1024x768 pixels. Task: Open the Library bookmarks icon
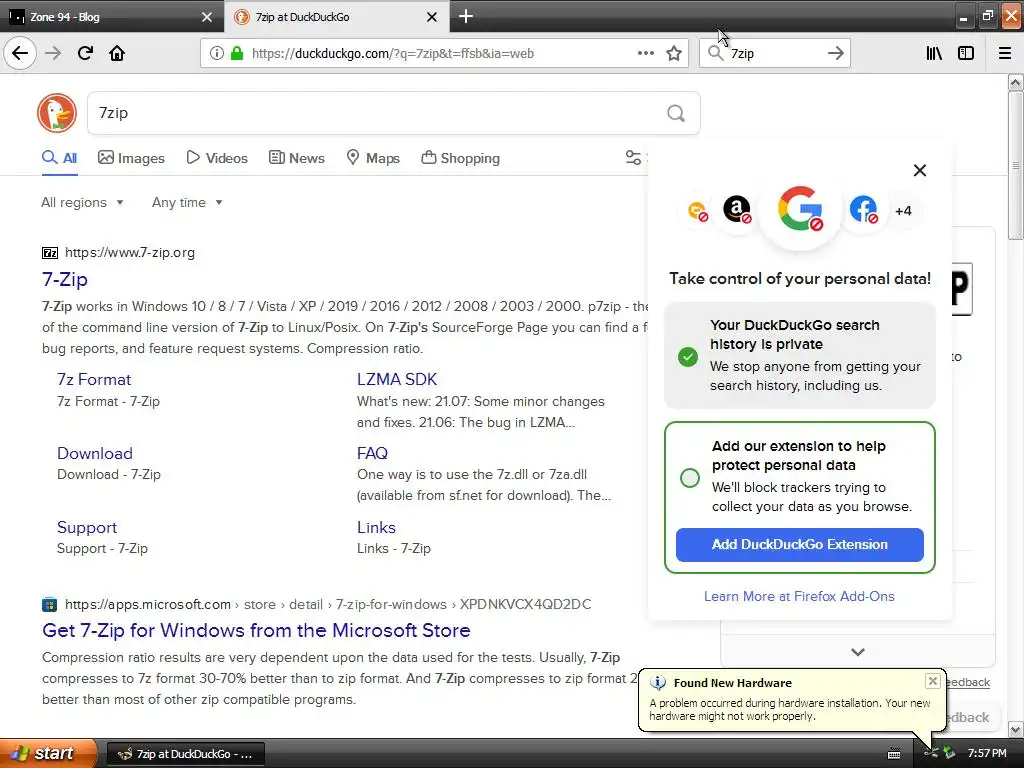coord(934,53)
